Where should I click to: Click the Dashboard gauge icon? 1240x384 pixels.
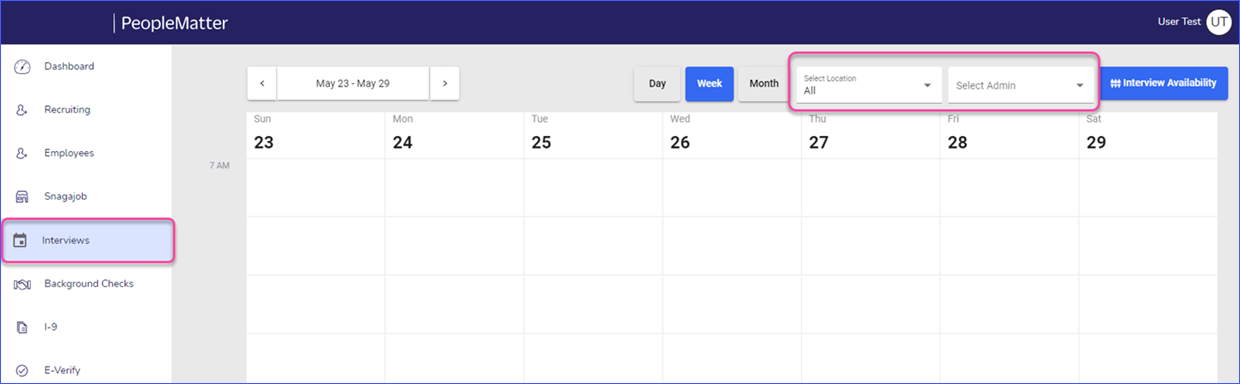click(22, 67)
